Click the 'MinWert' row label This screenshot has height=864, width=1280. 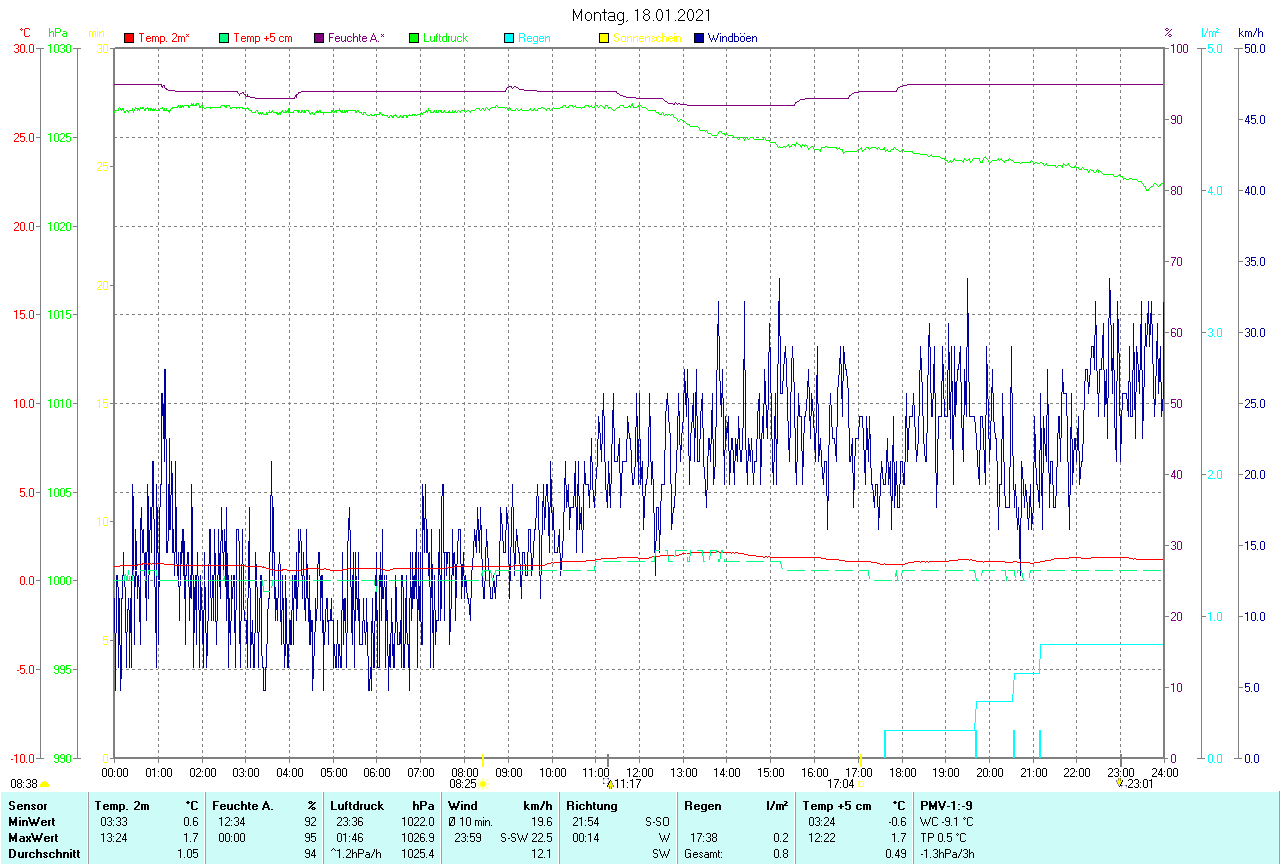click(30, 821)
